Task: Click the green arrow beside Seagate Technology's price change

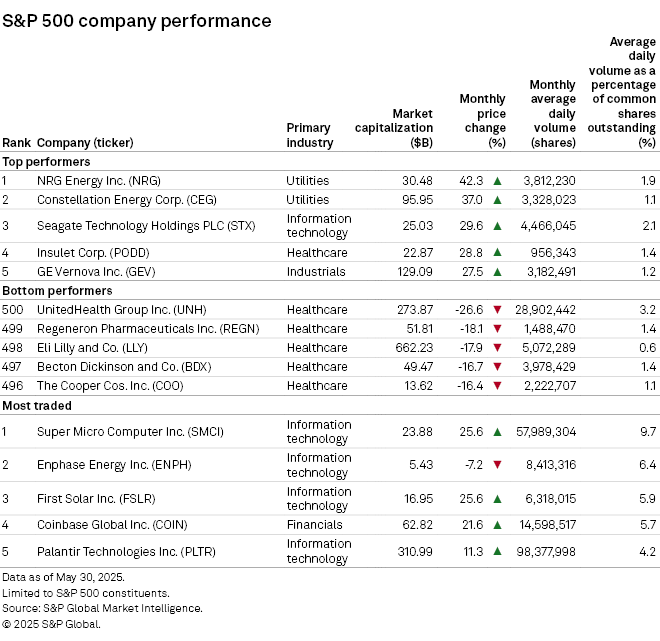Action: pos(496,226)
